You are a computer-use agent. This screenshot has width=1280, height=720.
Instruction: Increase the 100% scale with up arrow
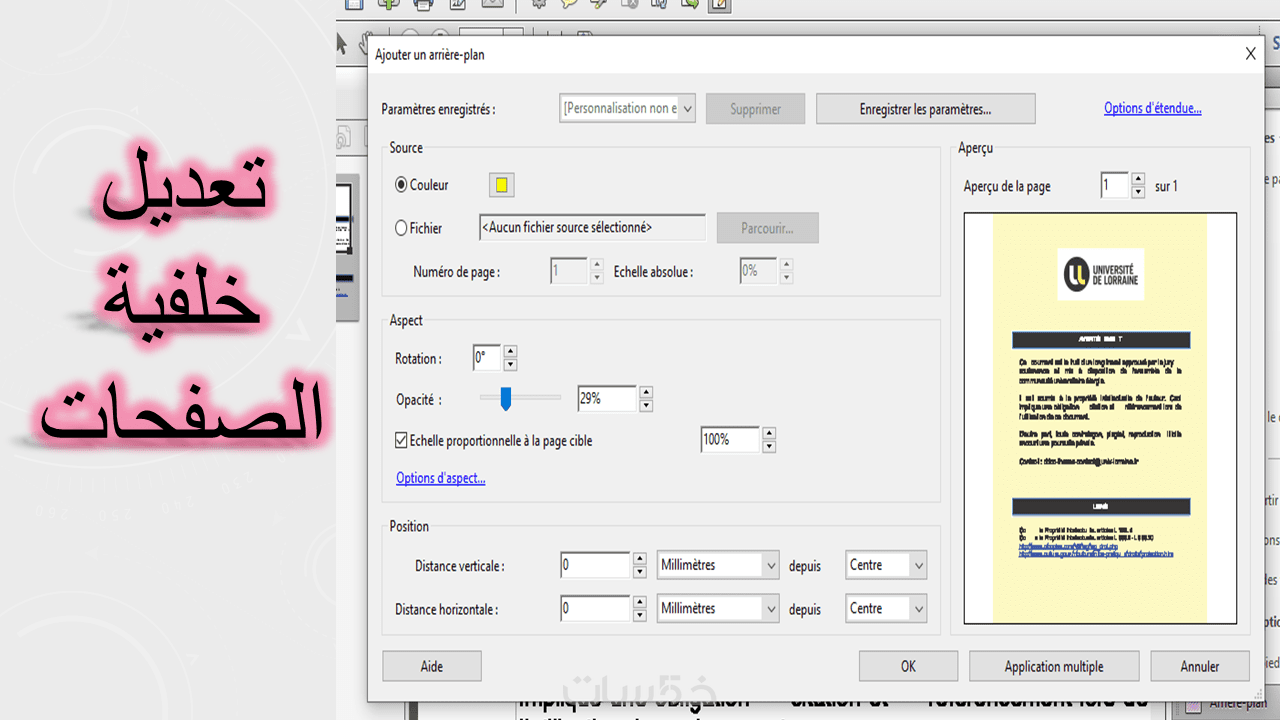tap(769, 434)
